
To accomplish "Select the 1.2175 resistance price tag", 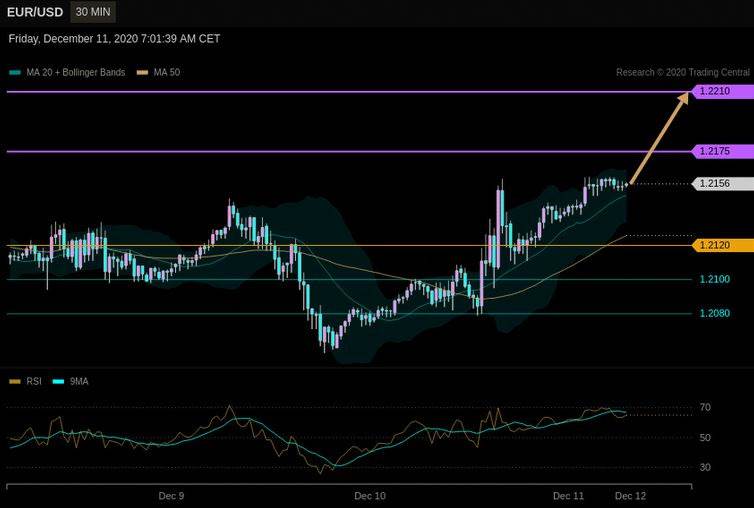I will click(722, 151).
